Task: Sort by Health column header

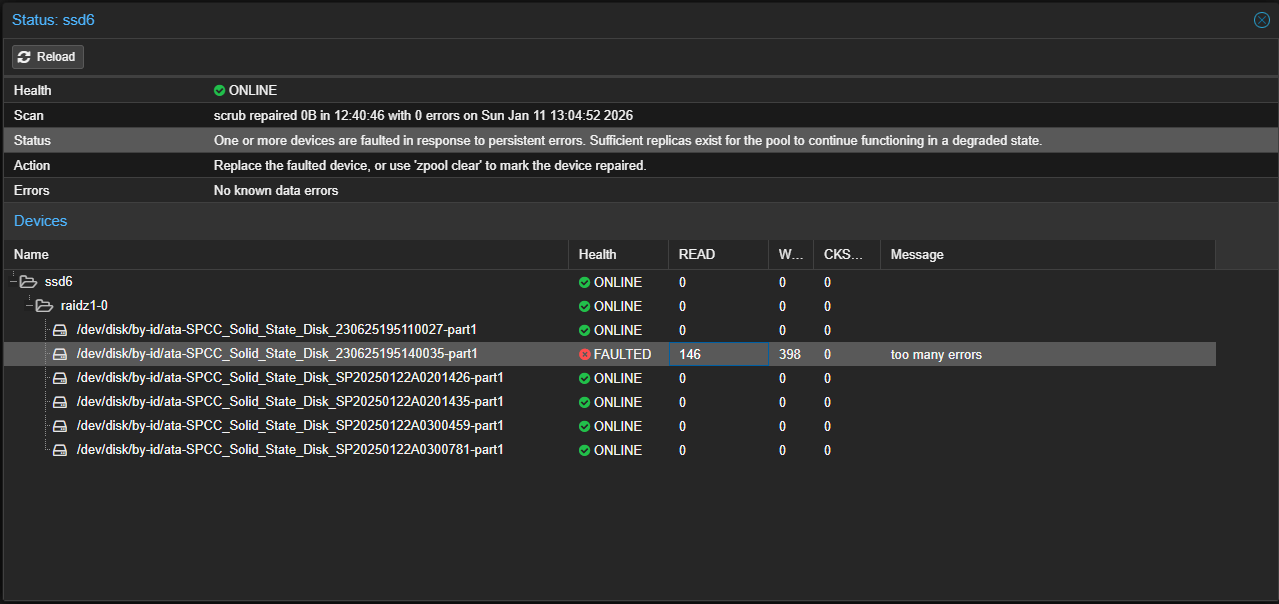Action: [617, 254]
